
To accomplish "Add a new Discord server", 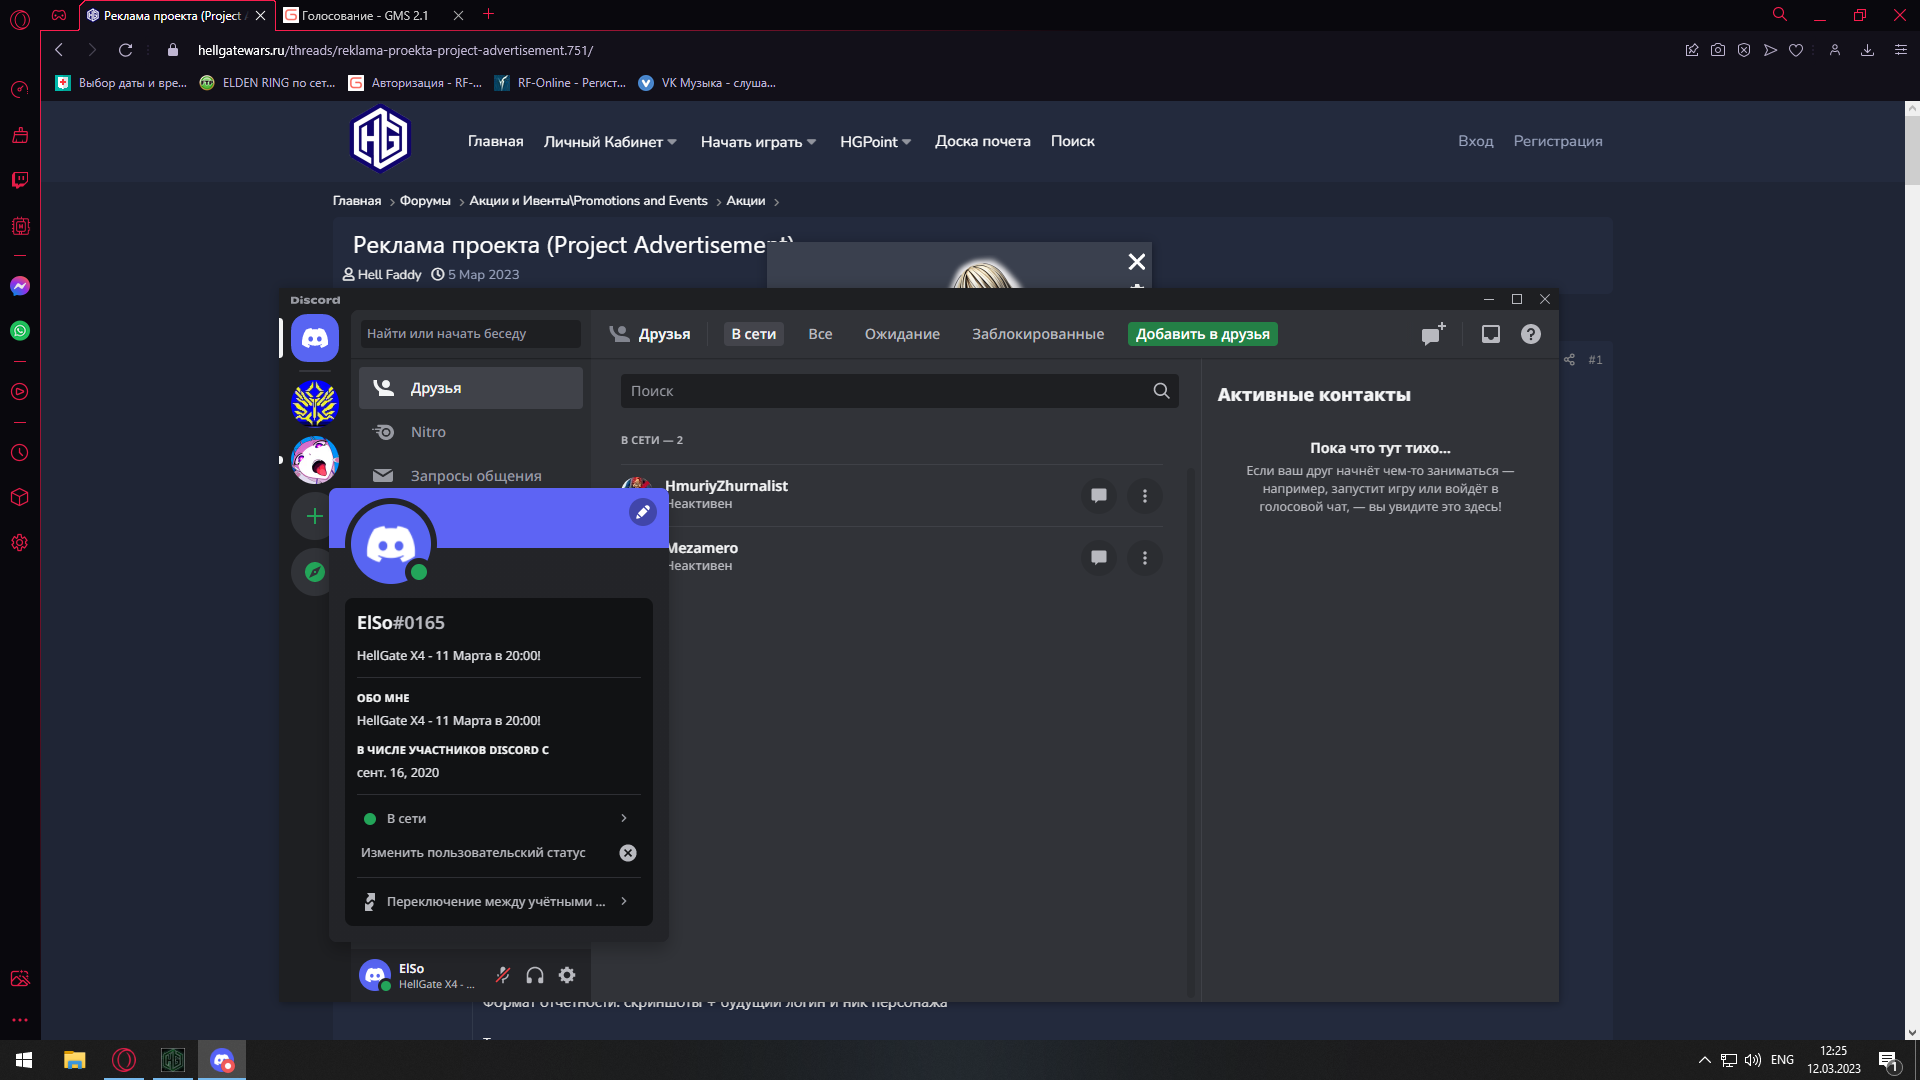I will (x=314, y=516).
